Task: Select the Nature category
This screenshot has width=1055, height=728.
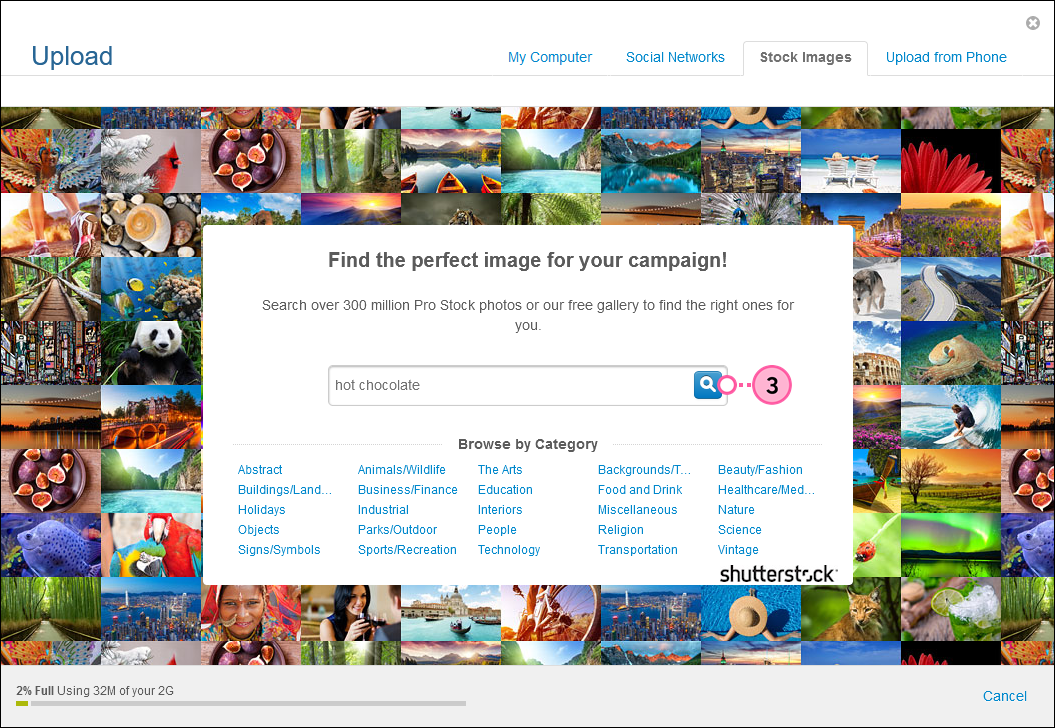Action: click(x=736, y=509)
